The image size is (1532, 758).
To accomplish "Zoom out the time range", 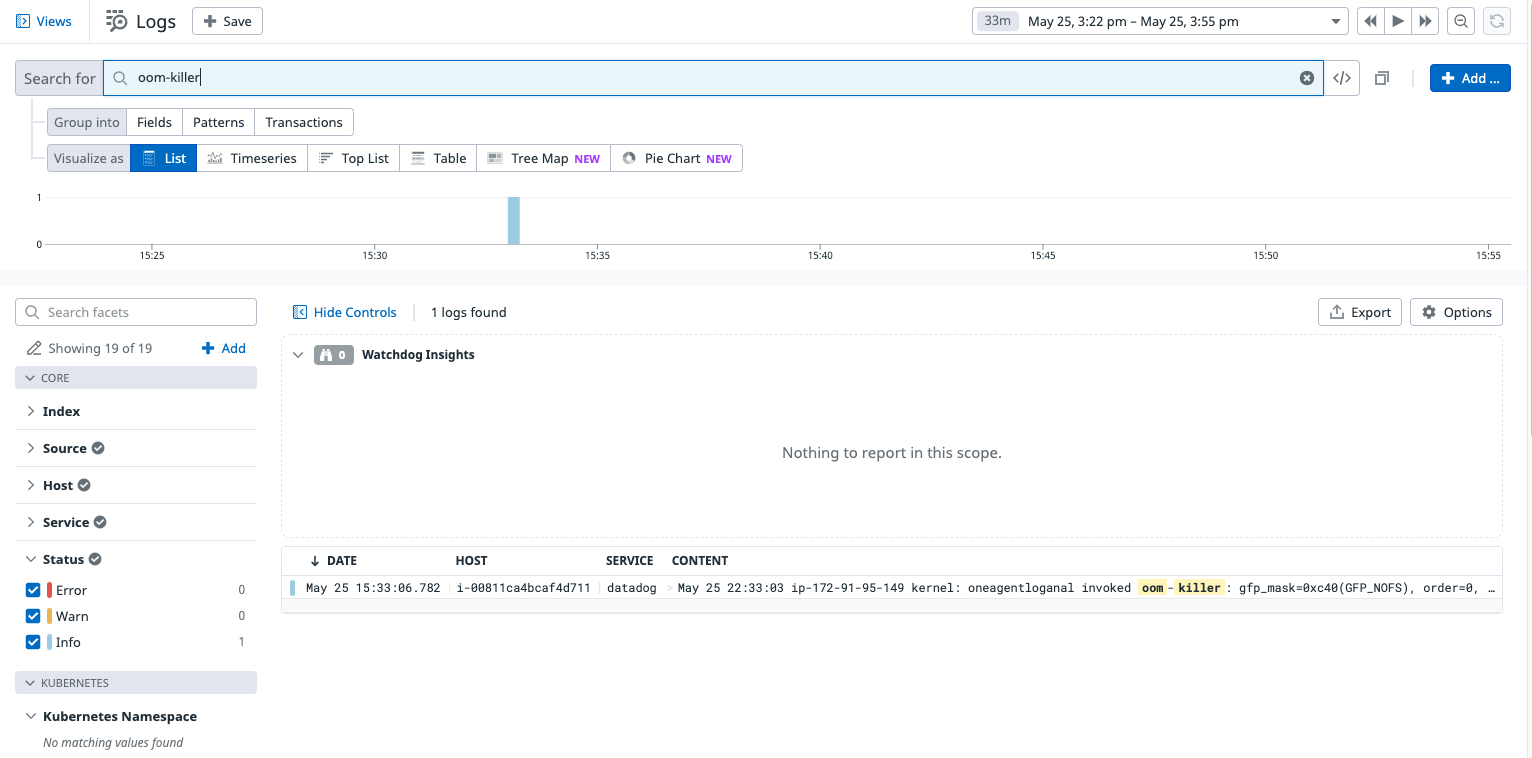I will click(1461, 21).
